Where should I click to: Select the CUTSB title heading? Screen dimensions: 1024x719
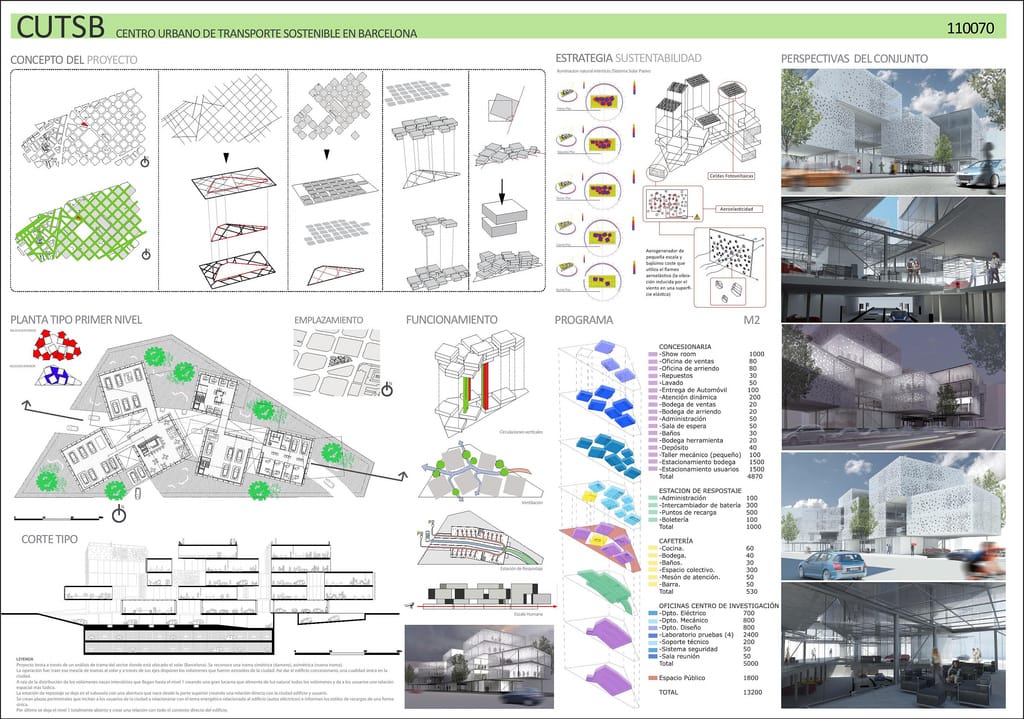60,27
